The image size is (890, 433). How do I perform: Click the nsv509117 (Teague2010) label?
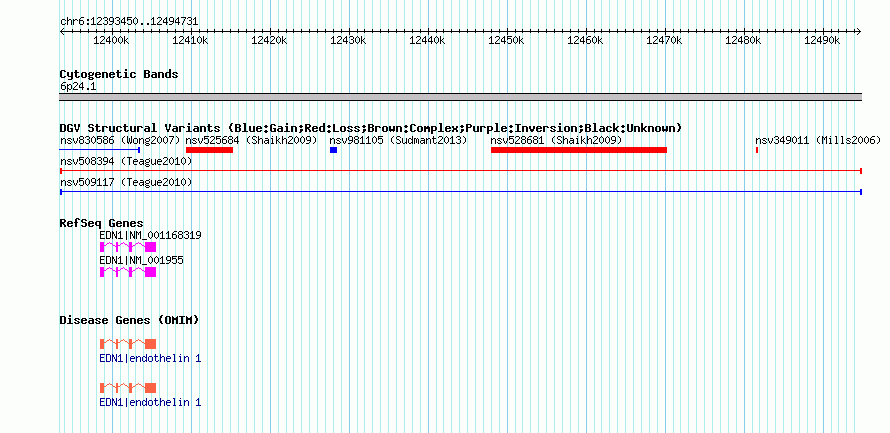126,183
